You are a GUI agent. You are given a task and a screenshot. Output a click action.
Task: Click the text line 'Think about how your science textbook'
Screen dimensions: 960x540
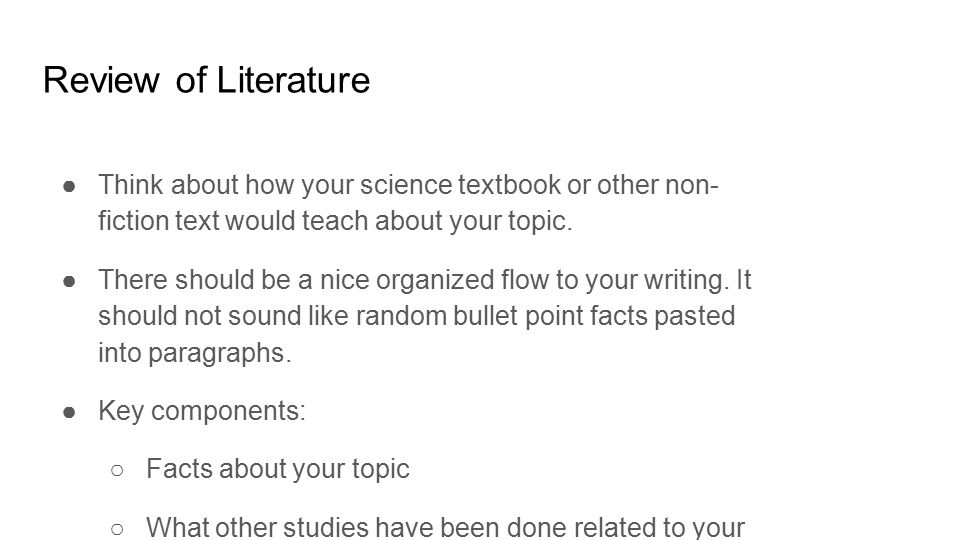pos(408,185)
